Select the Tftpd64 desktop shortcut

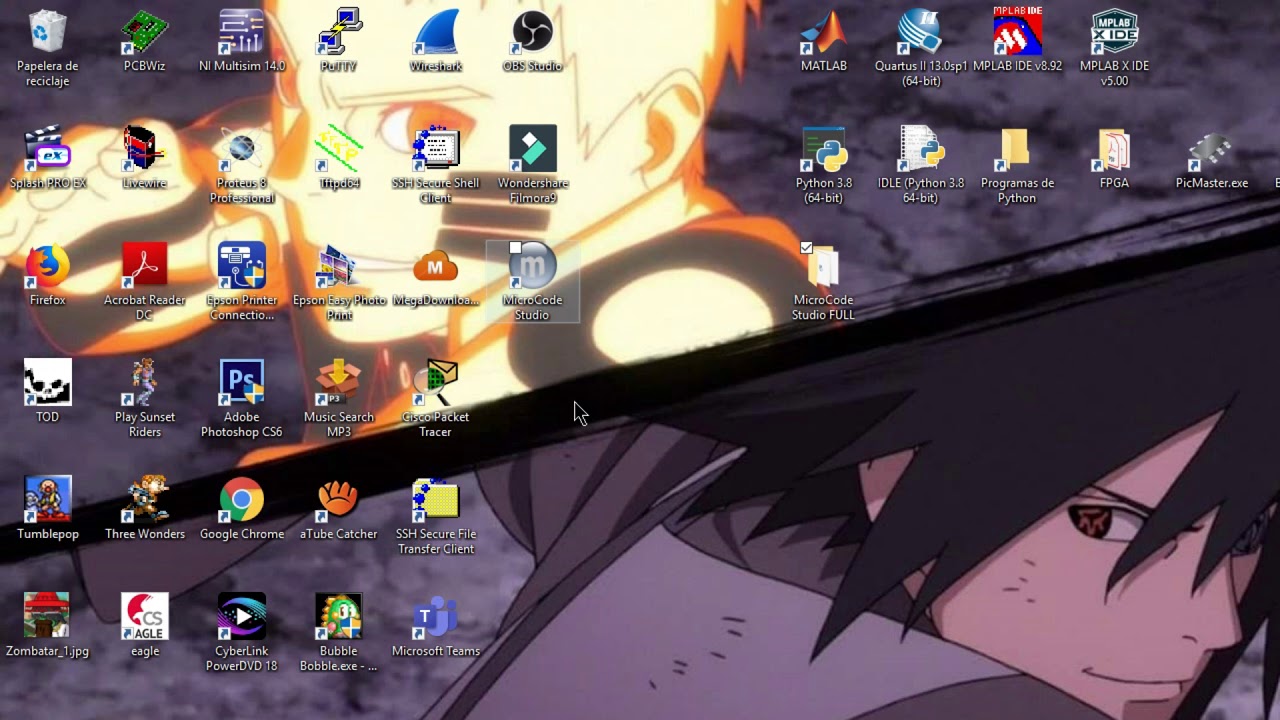click(338, 149)
